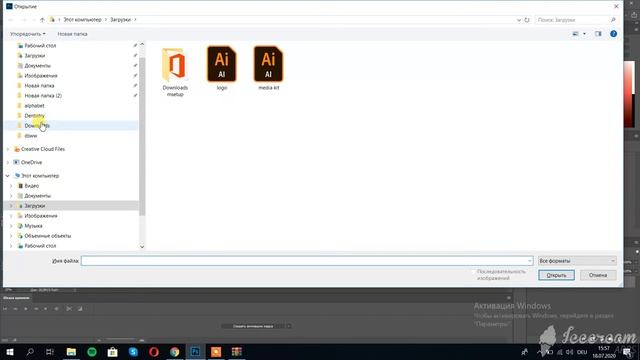Select 'Документы' in quick access

tap(38, 66)
